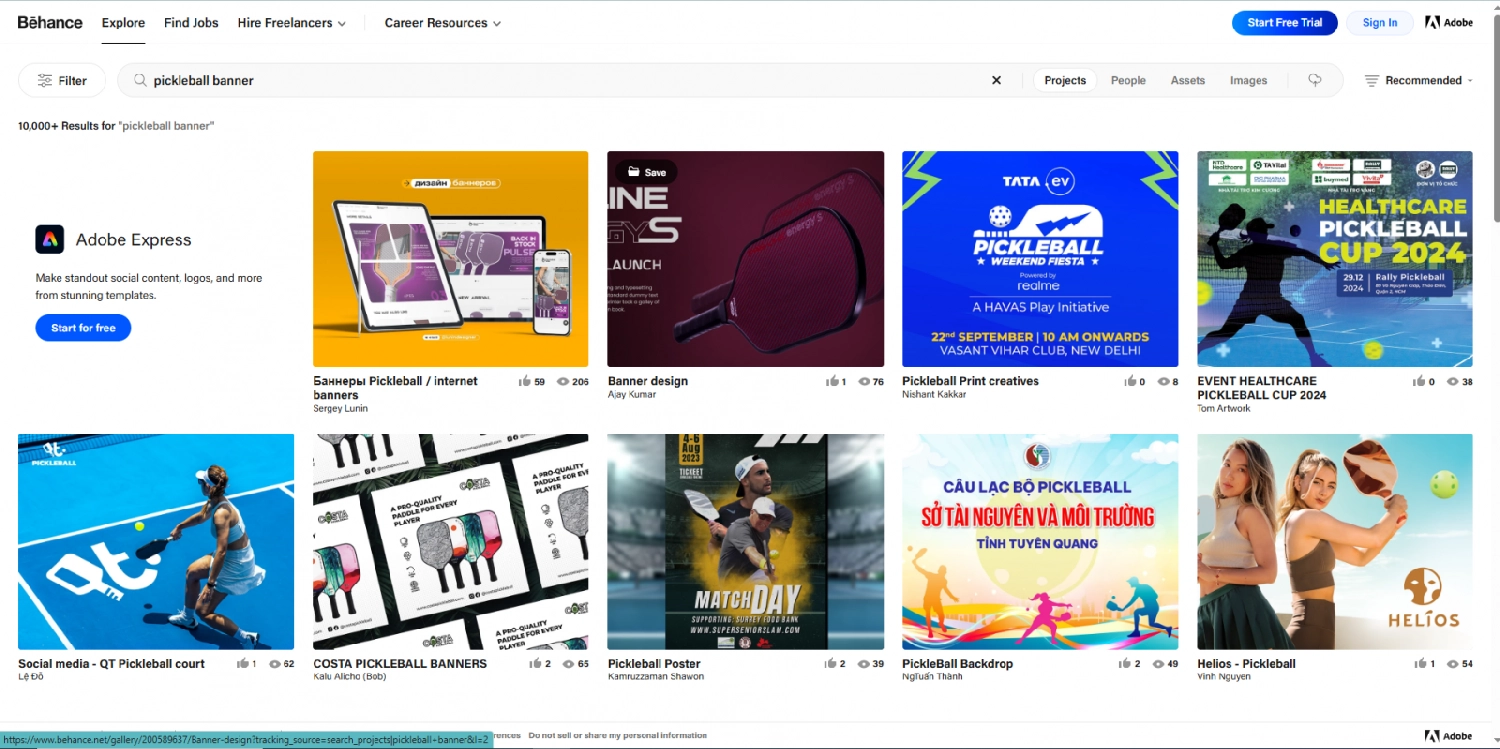Click the Sign In button
This screenshot has height=749, width=1500.
coord(1380,22)
